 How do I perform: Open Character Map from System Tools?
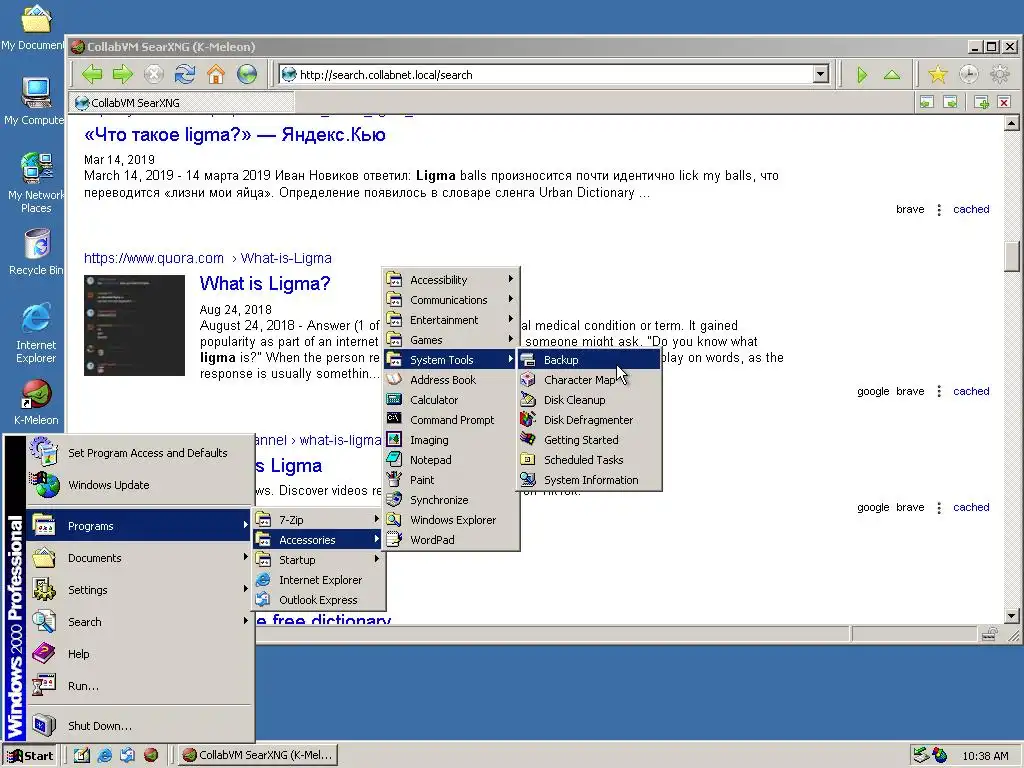point(589,379)
